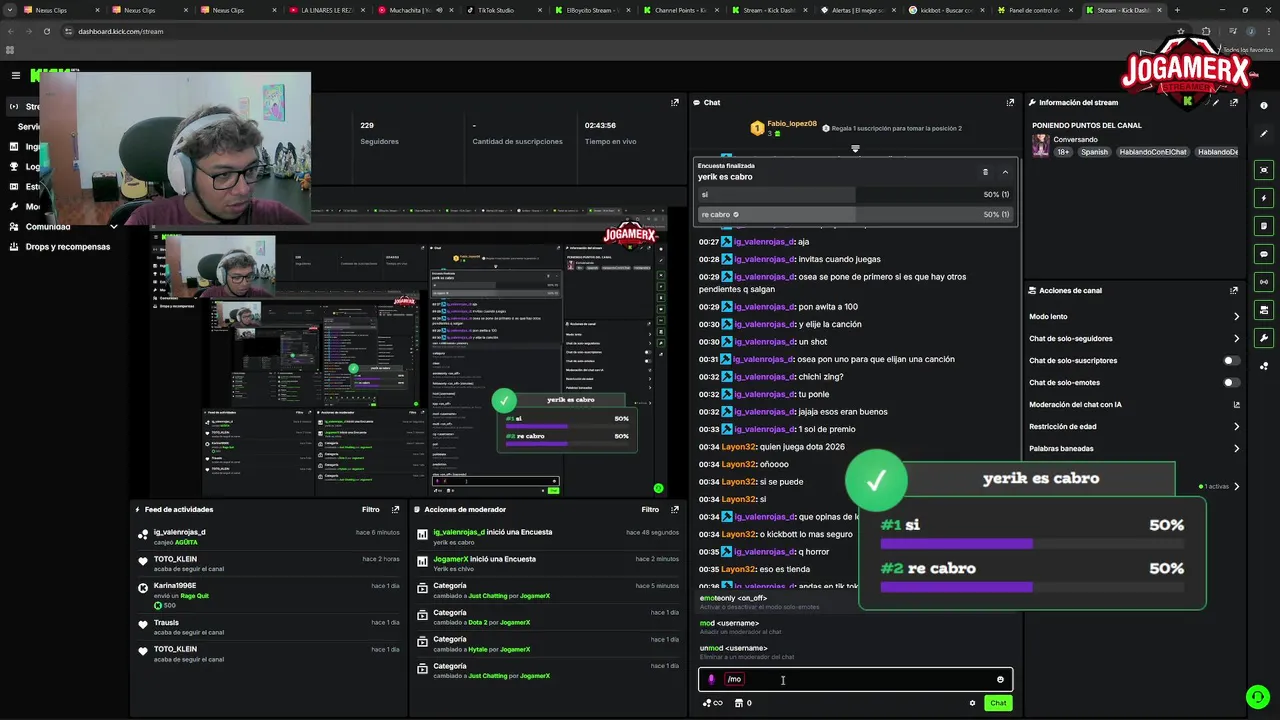Open the green support bubble at bottom right
Image resolution: width=1280 pixels, height=720 pixels.
click(x=1257, y=696)
